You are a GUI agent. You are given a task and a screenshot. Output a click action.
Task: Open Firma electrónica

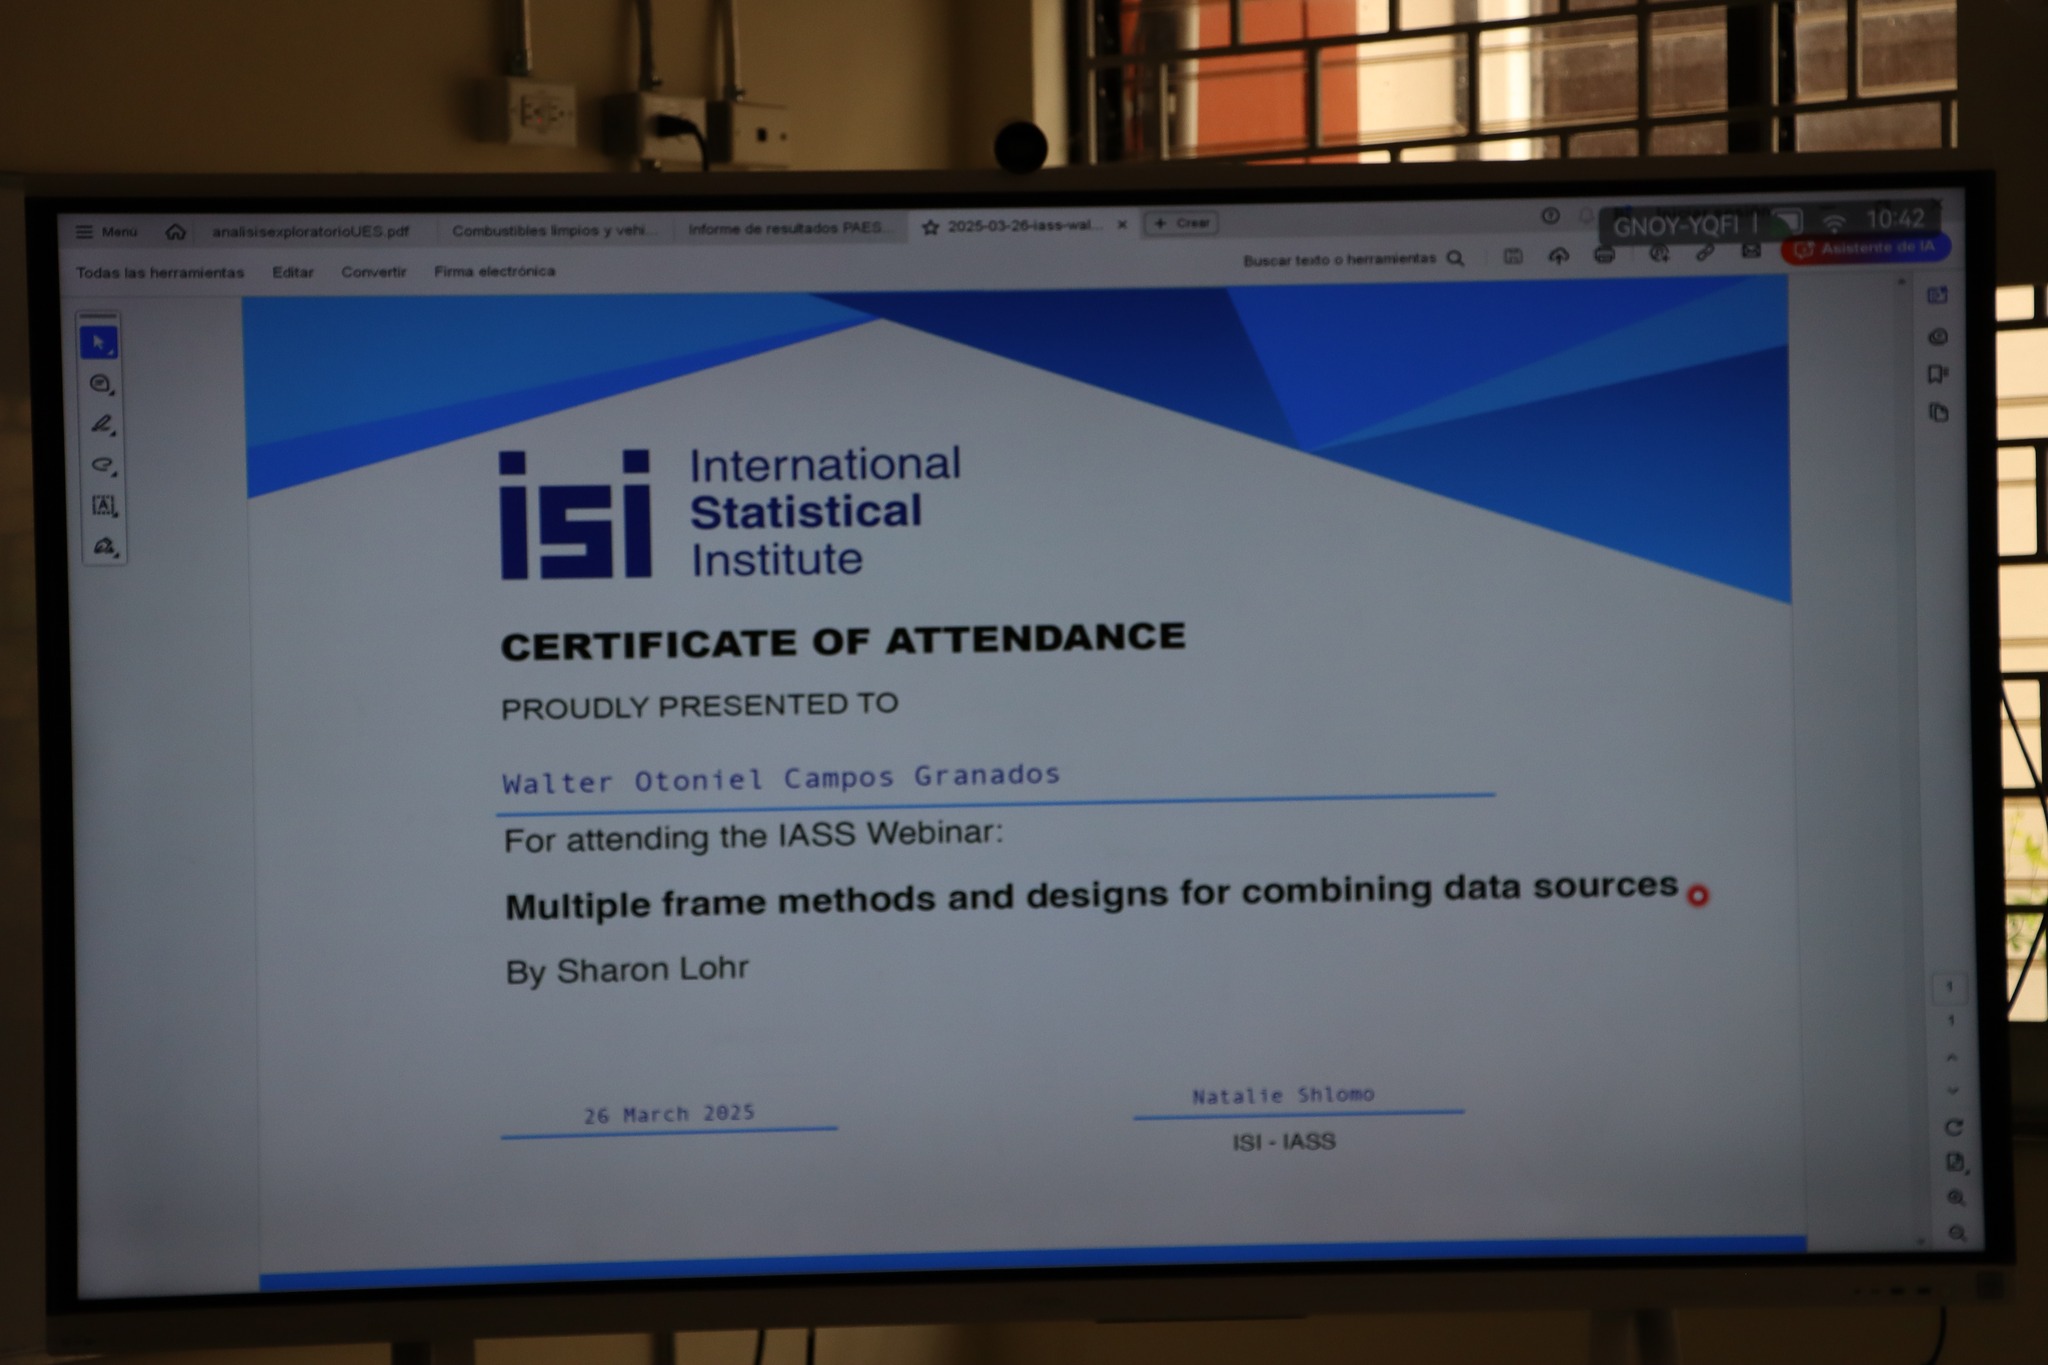[x=495, y=271]
